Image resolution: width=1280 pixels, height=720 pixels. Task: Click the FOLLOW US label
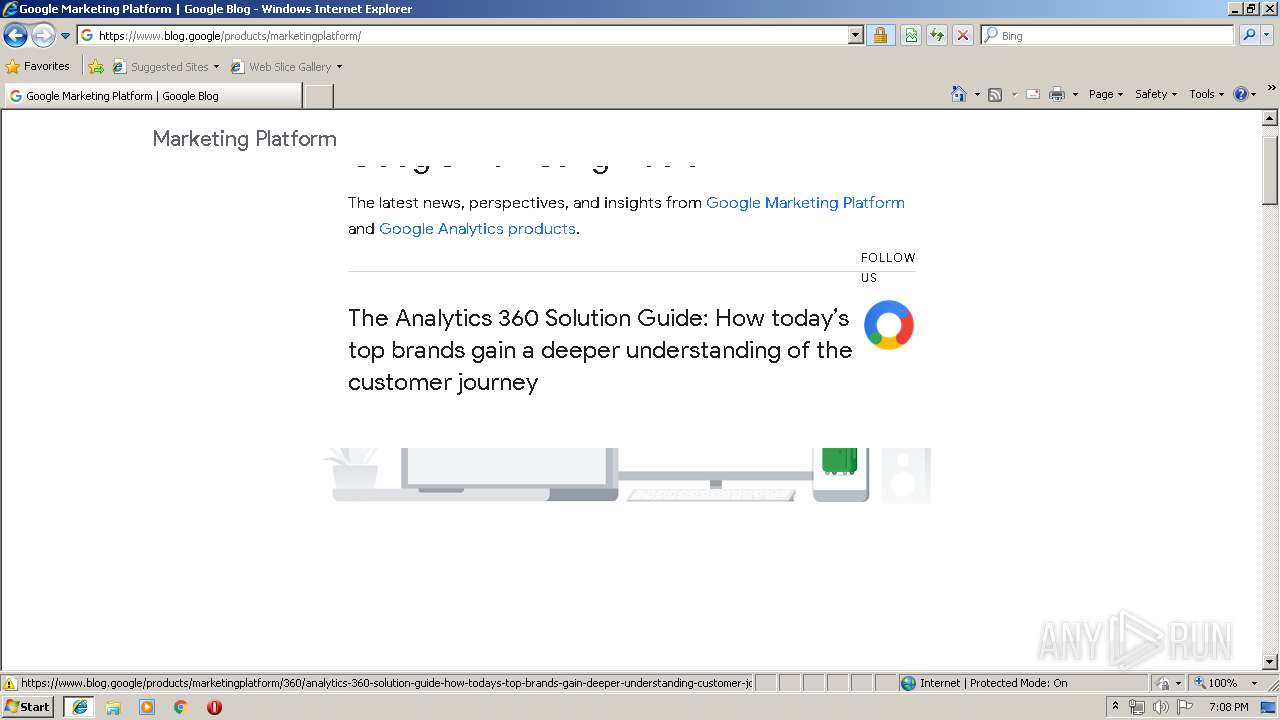888,267
